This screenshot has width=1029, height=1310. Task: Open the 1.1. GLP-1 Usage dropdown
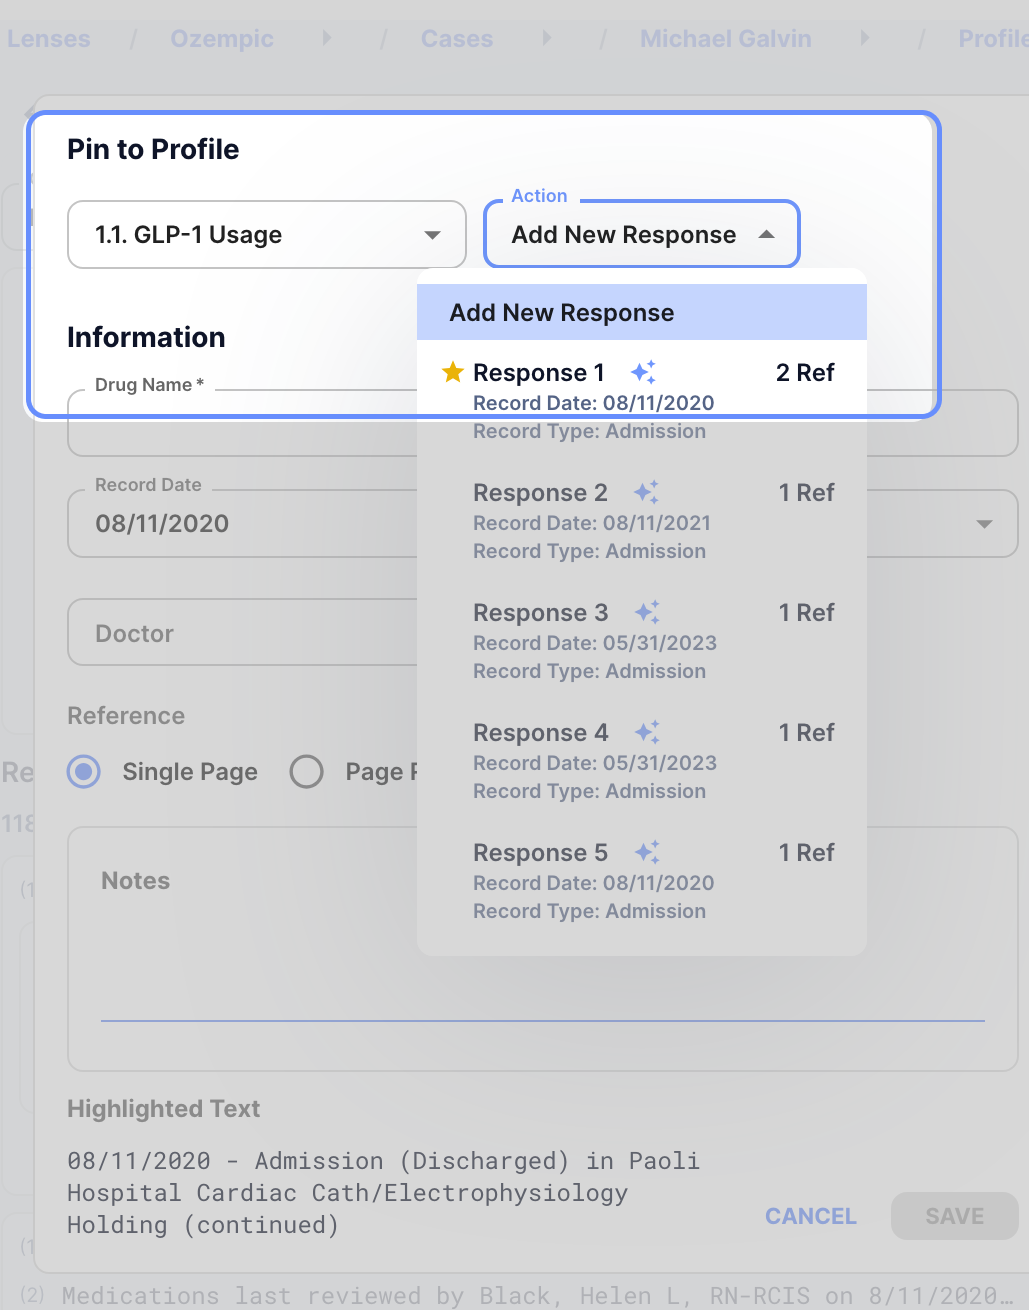coord(267,235)
